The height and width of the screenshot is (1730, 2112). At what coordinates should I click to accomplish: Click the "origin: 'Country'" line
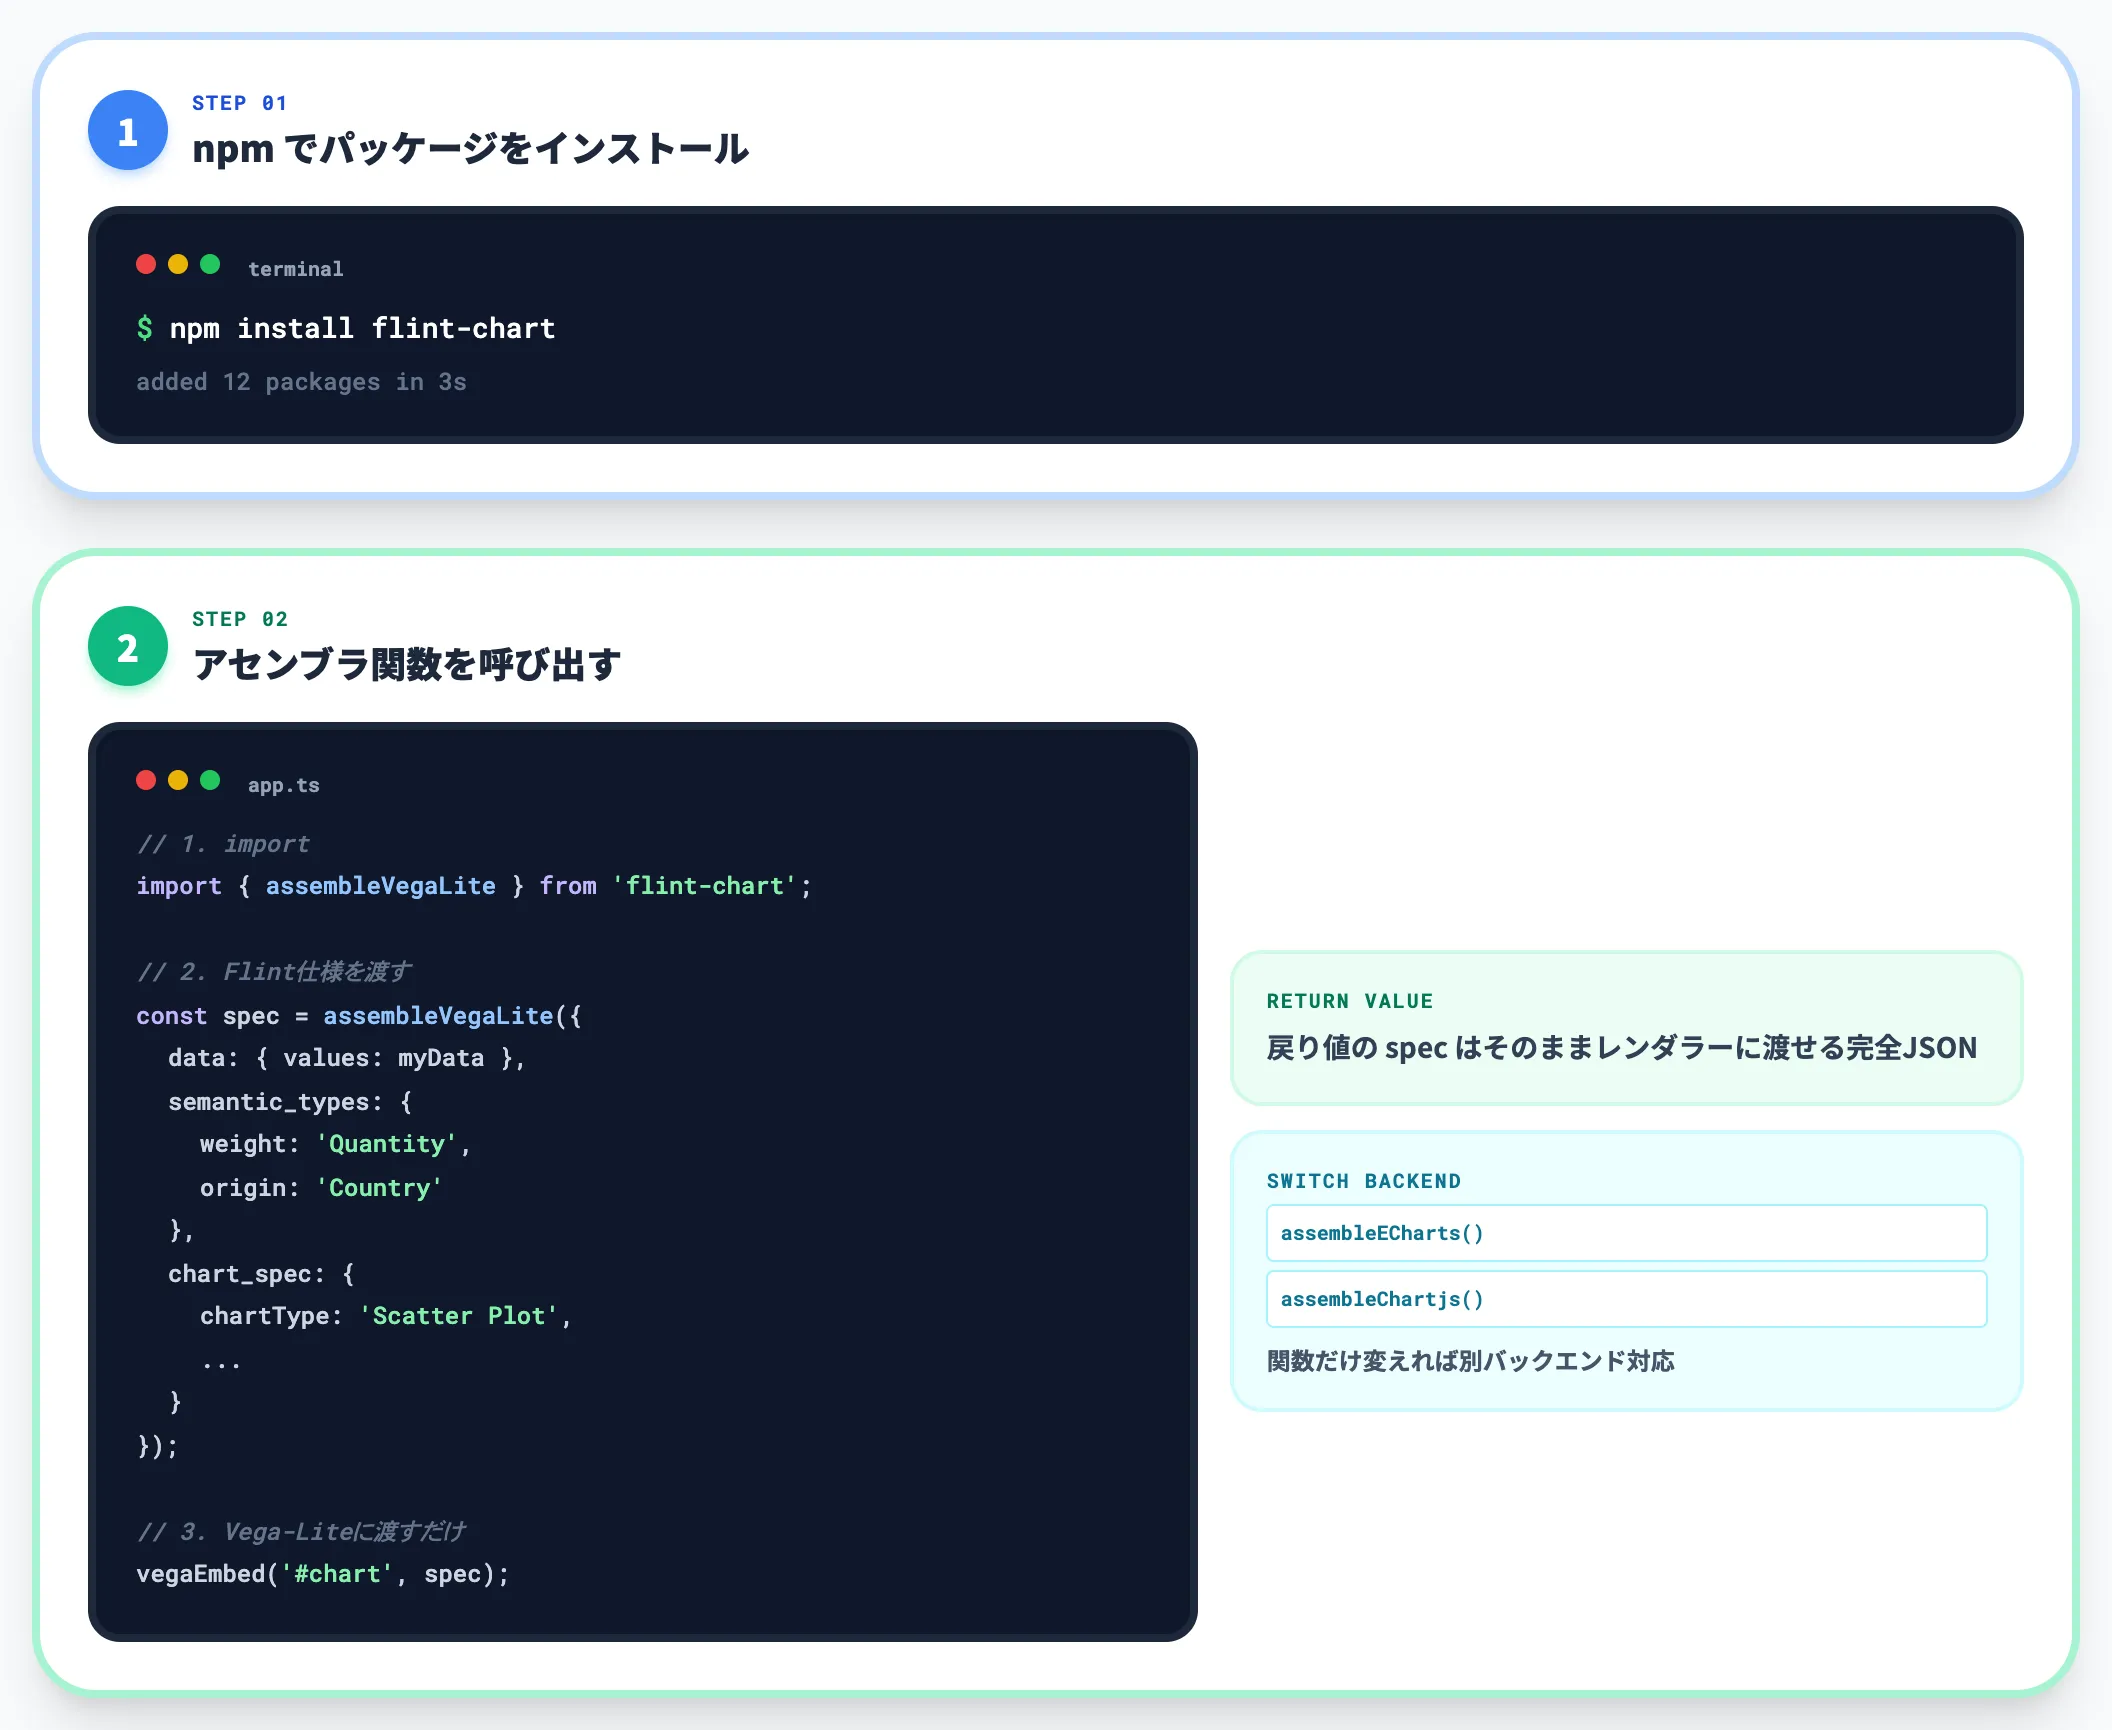click(321, 1188)
